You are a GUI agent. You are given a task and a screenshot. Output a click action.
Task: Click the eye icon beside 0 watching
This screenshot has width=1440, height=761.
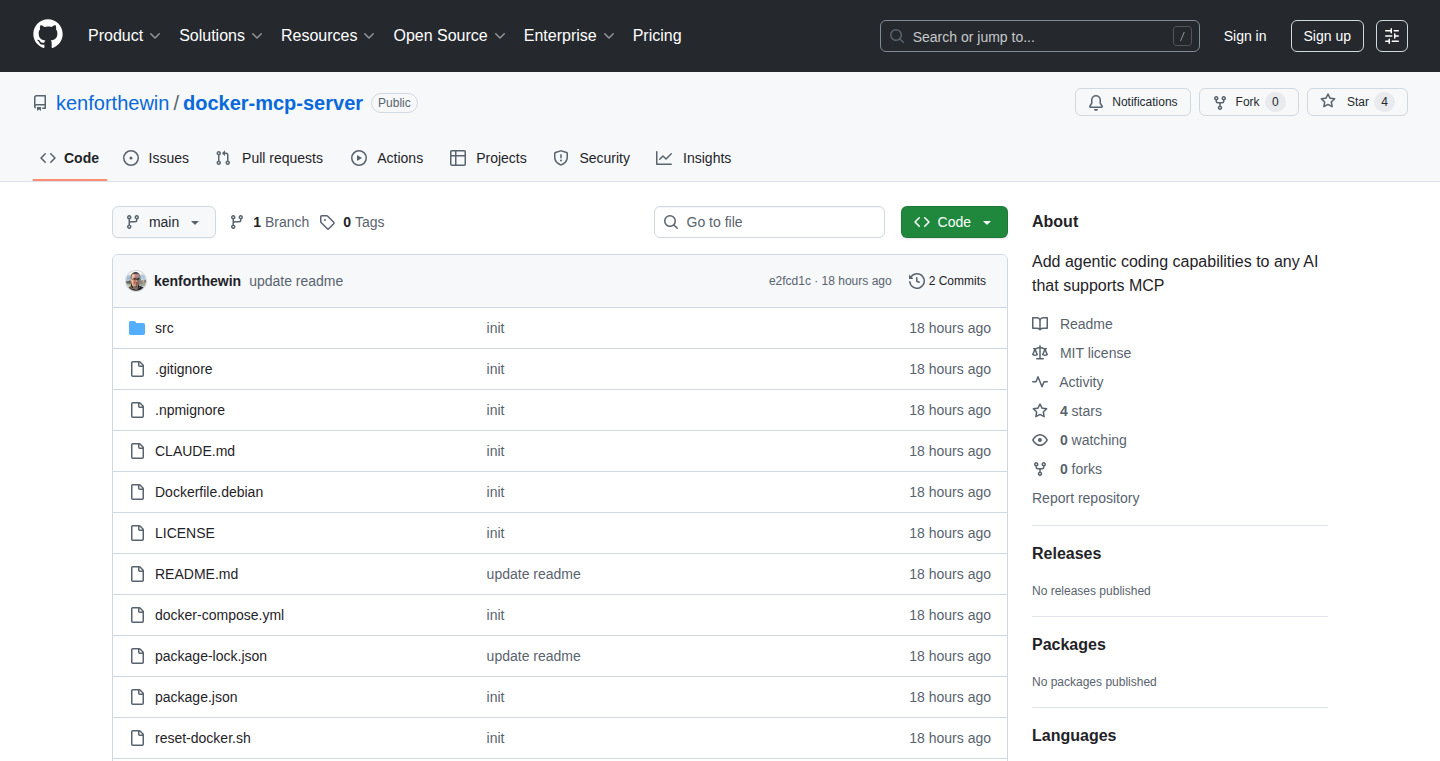click(1040, 440)
